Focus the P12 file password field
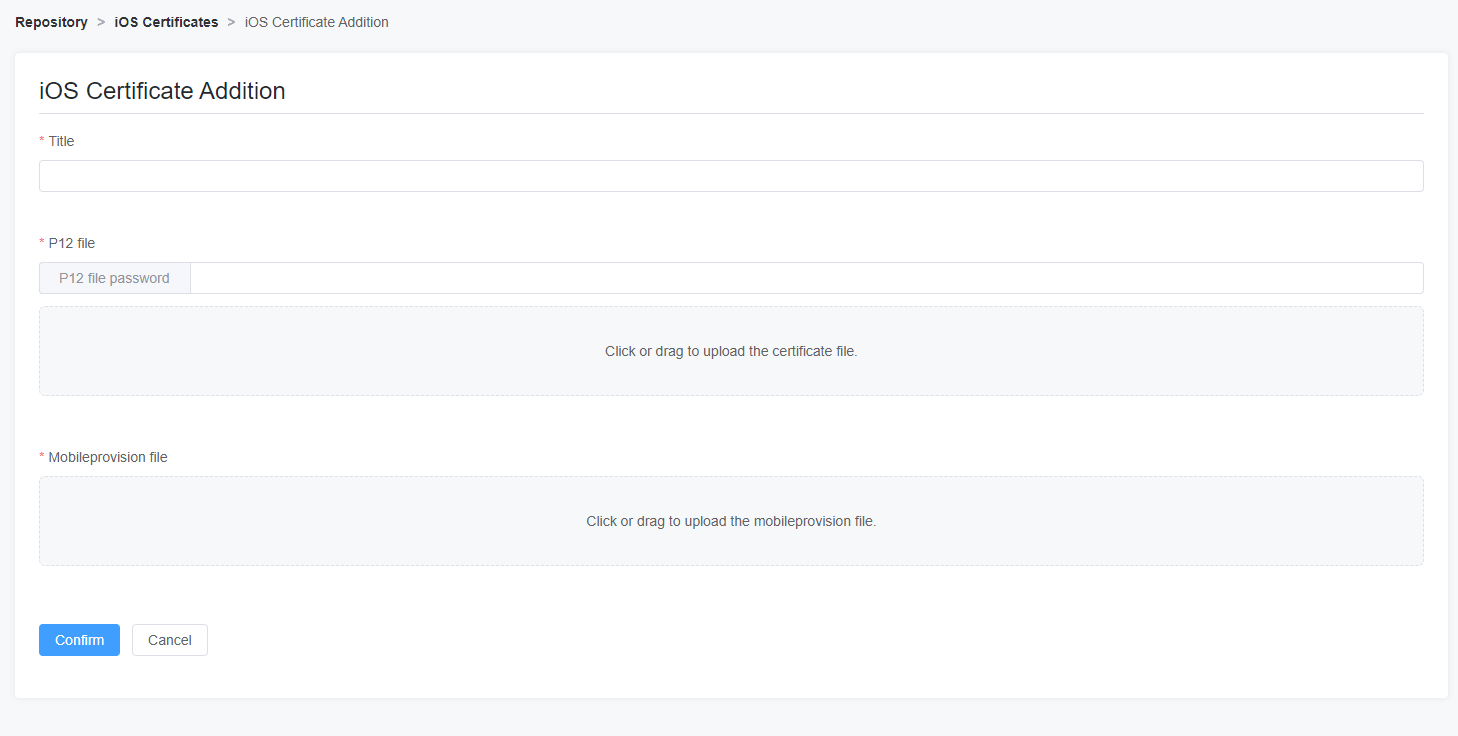 click(x=807, y=278)
